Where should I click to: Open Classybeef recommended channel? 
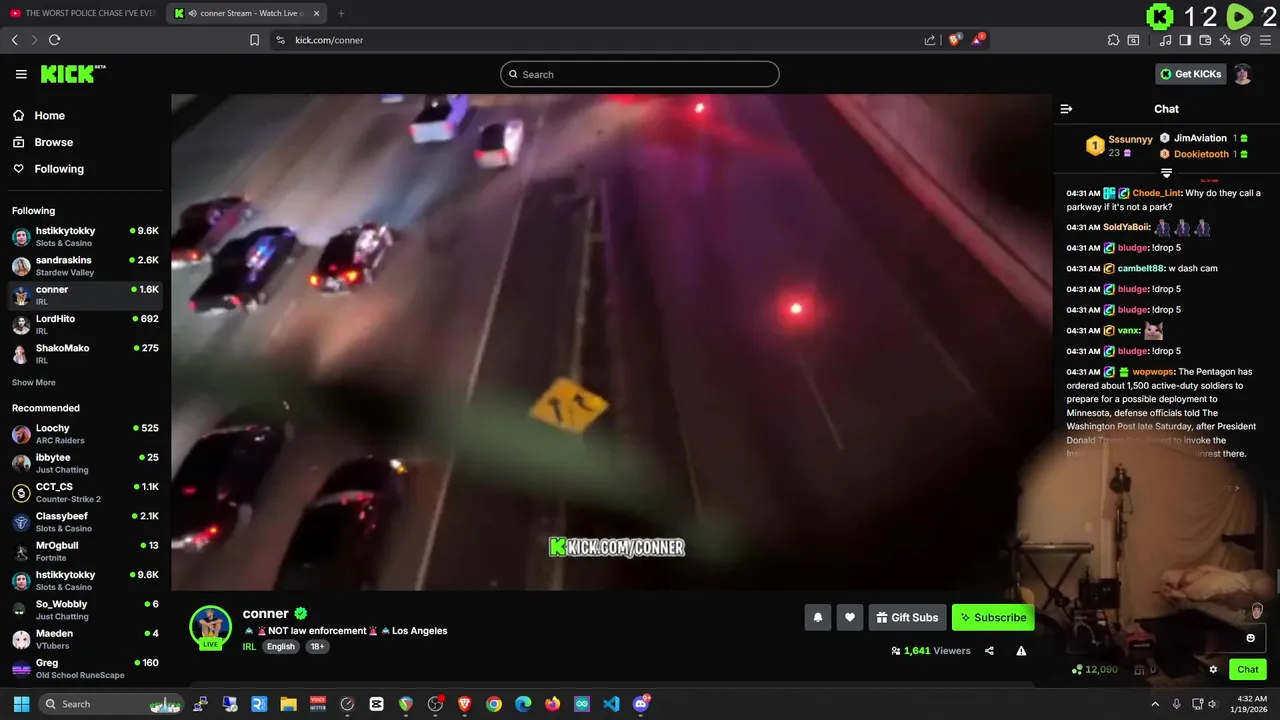[x=85, y=522]
